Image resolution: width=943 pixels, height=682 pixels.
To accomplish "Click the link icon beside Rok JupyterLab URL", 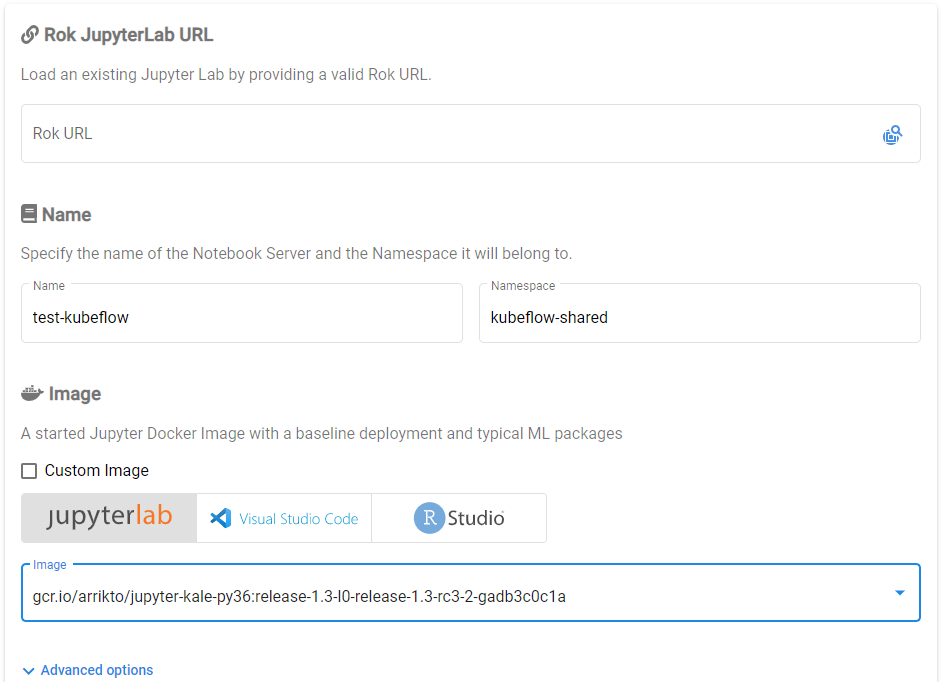I will coord(29,35).
